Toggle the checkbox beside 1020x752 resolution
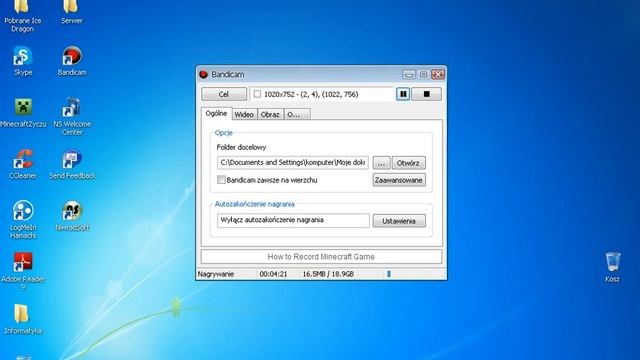 tap(257, 94)
